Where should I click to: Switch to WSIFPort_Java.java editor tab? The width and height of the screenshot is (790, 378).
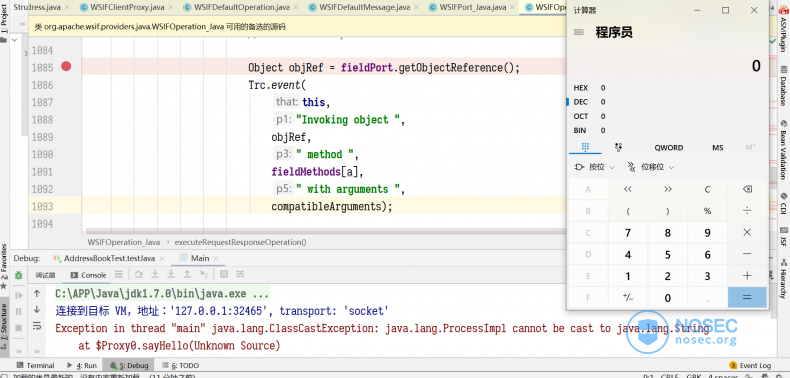pos(473,7)
